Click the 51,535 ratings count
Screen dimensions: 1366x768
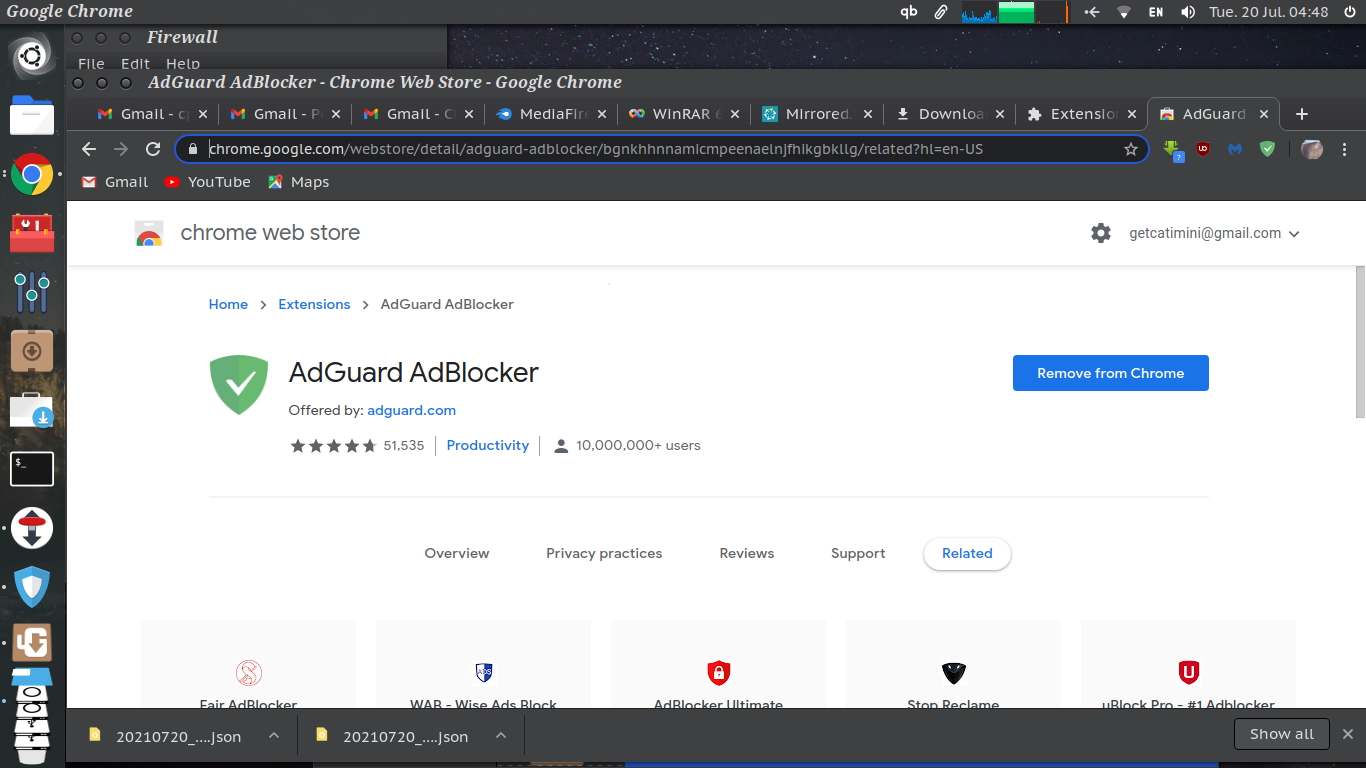coord(404,445)
